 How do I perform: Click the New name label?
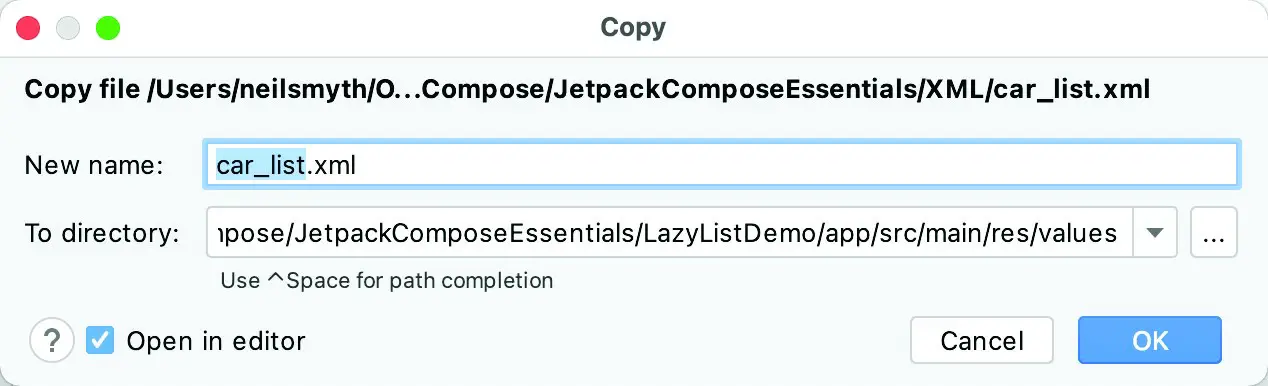(x=93, y=165)
